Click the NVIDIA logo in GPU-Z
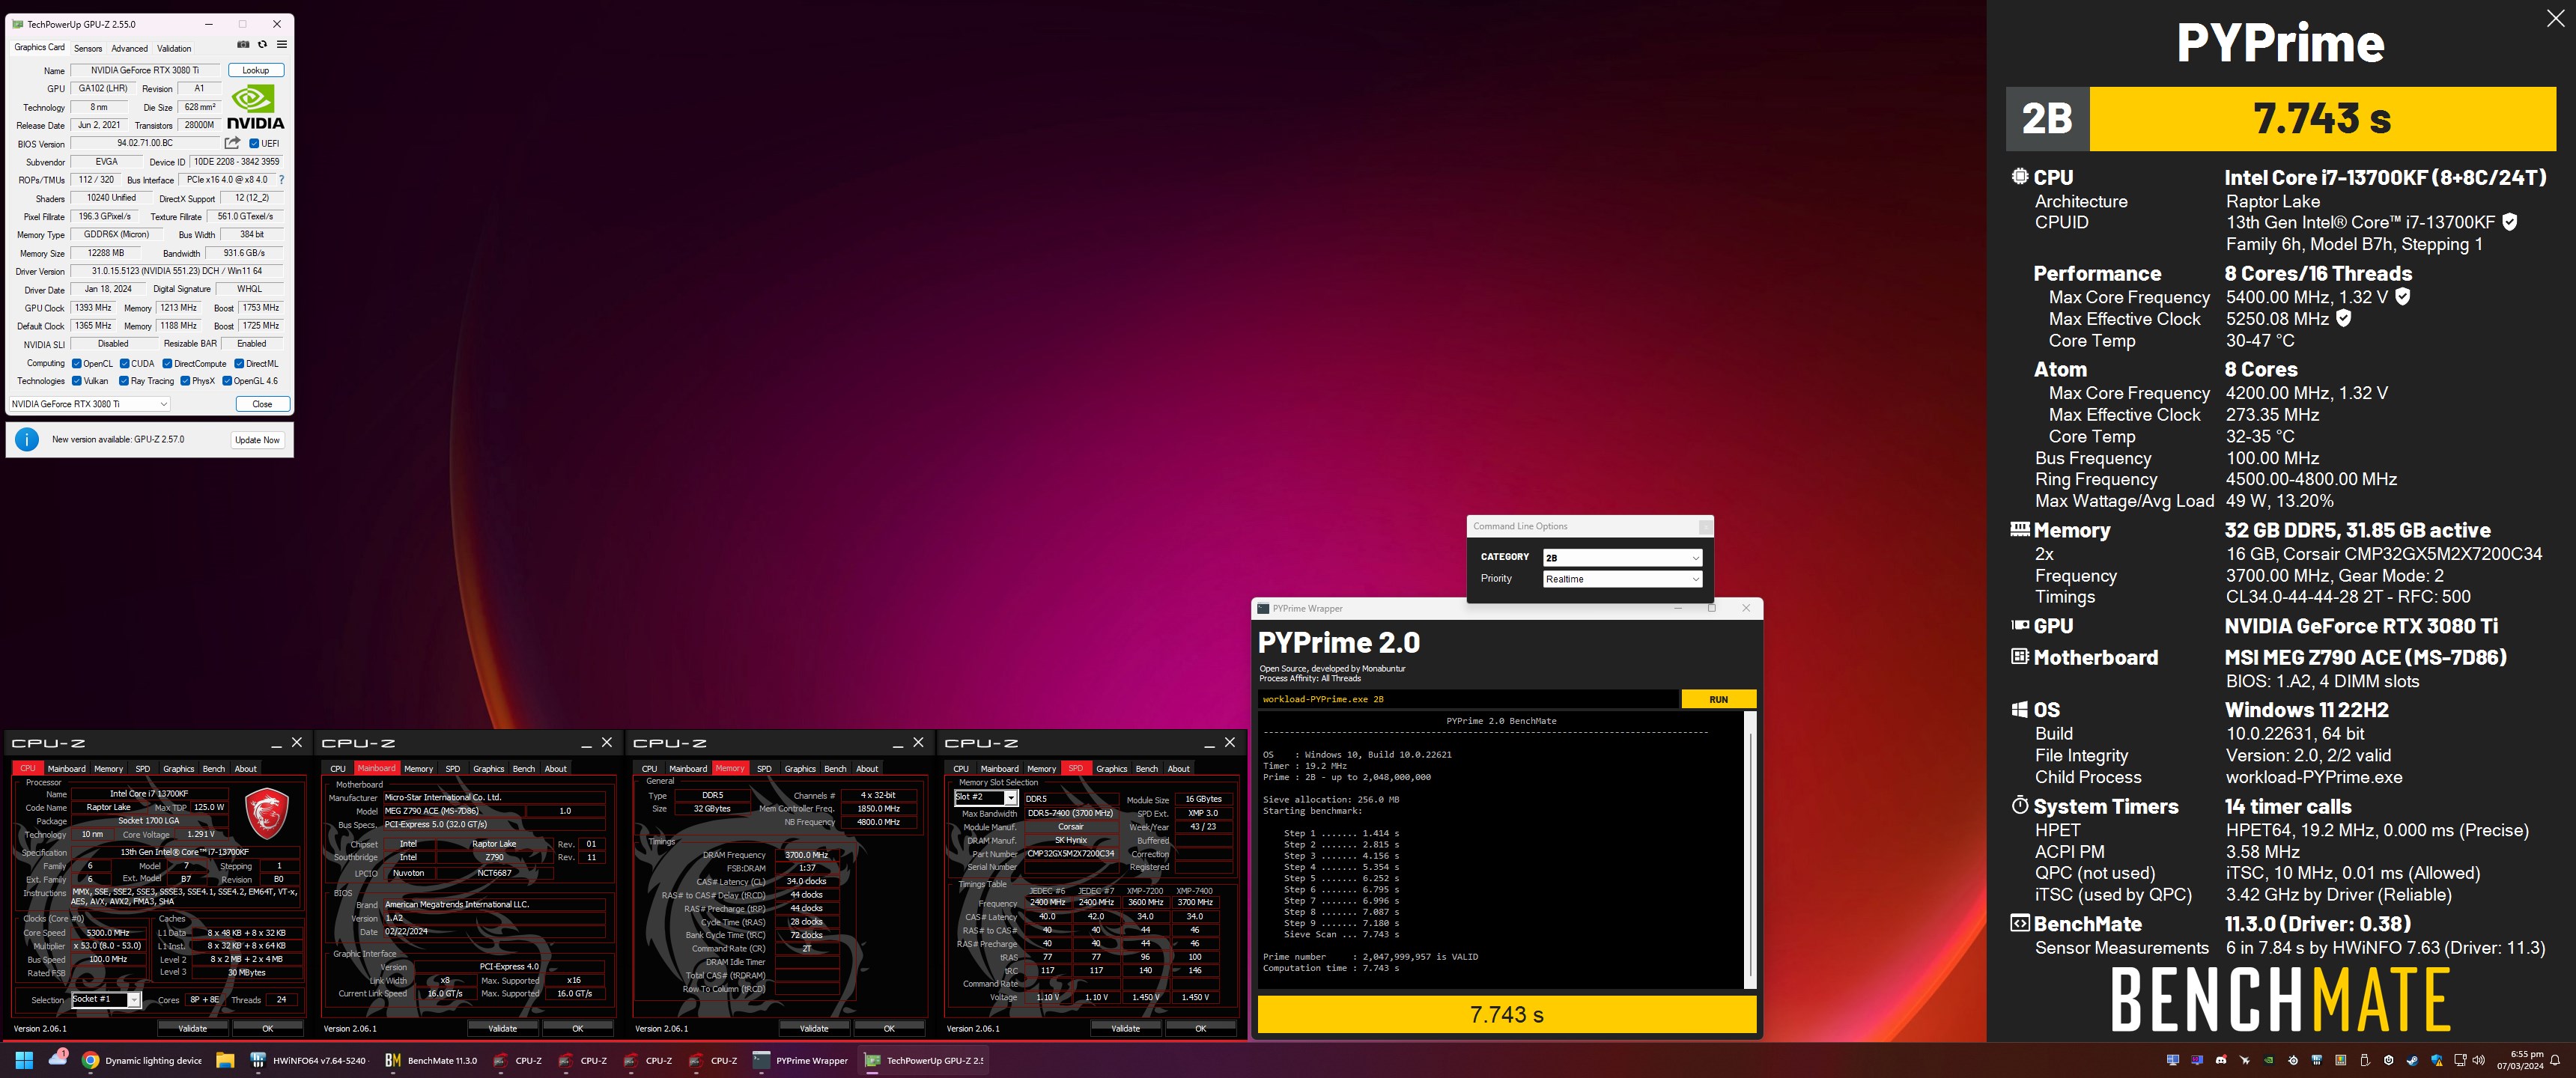Image resolution: width=2576 pixels, height=1078 pixels. click(x=255, y=107)
